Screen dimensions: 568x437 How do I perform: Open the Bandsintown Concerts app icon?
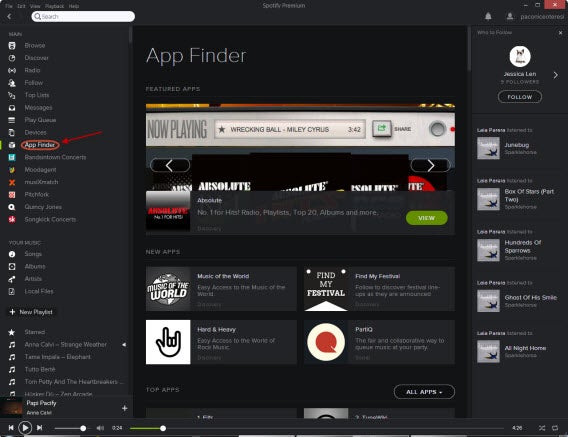[x=12, y=157]
